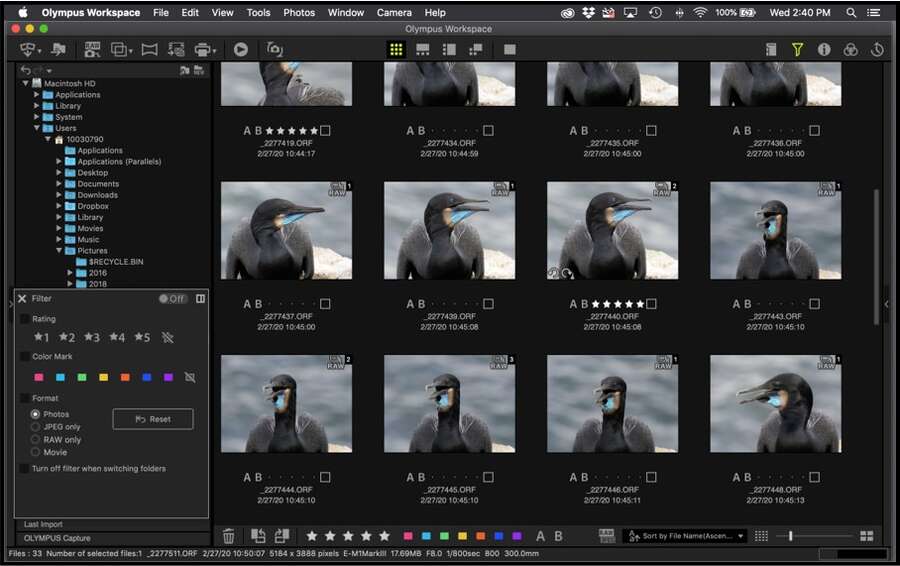The height and width of the screenshot is (566, 900).
Task: Open the Camera menu
Action: 394,13
